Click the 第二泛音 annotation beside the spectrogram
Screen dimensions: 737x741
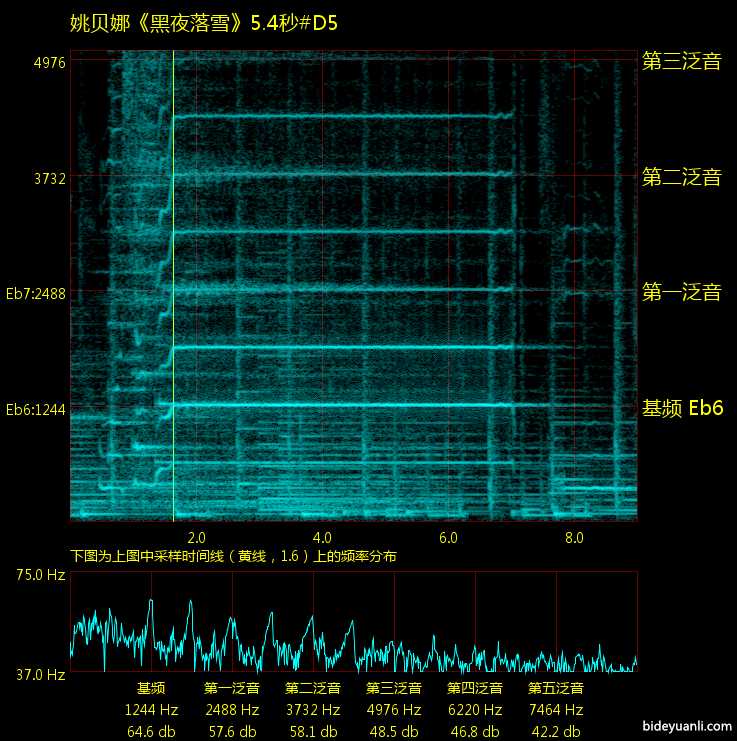[x=681, y=178]
